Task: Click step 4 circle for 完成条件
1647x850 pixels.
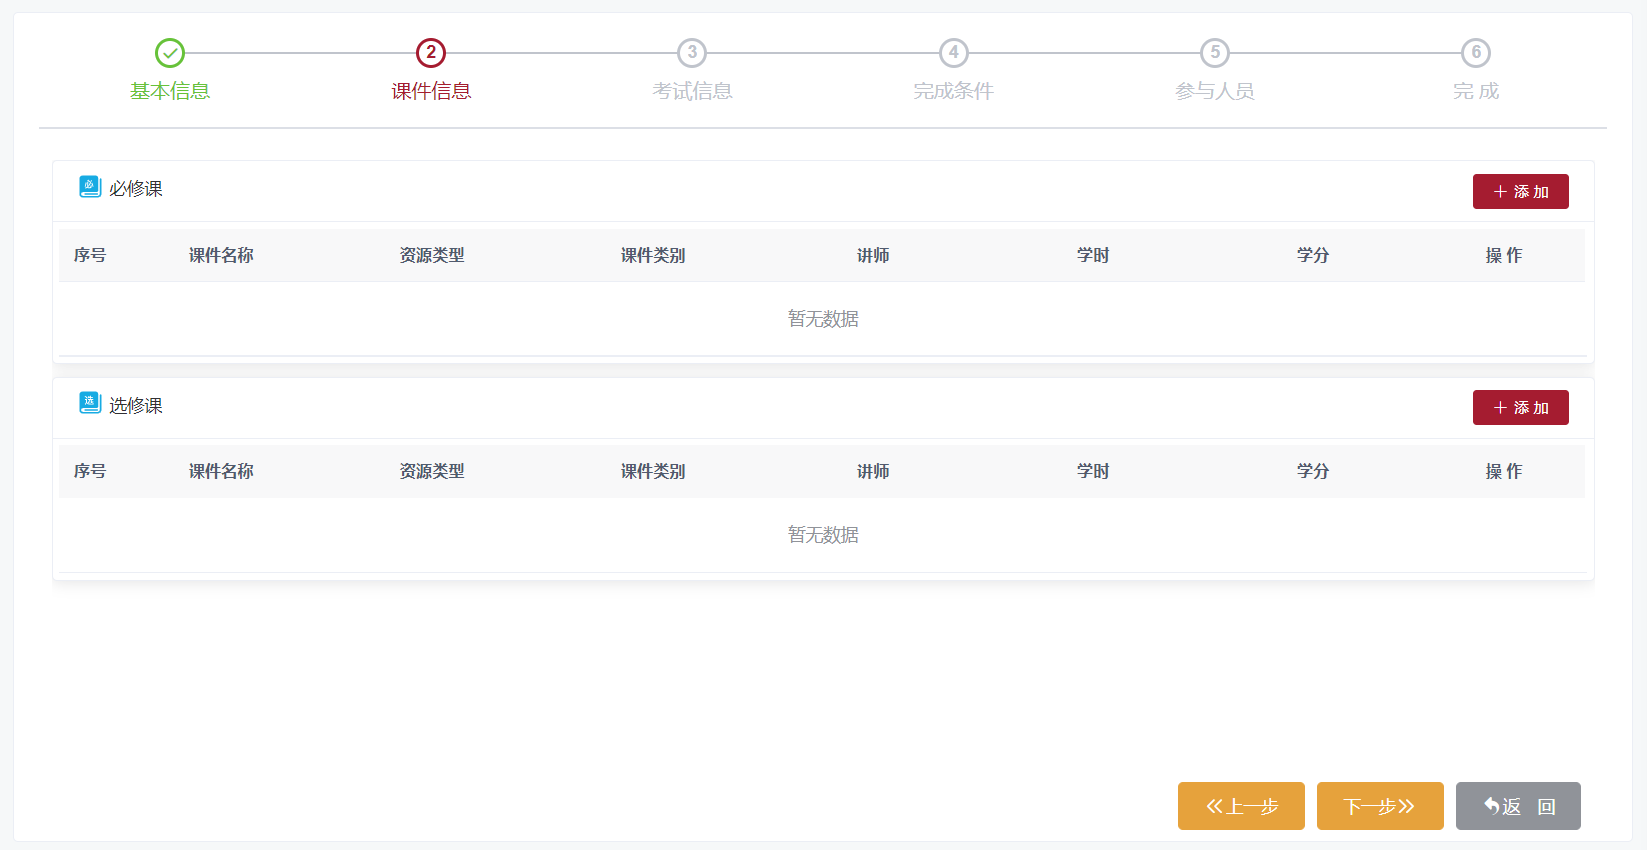Action: [x=954, y=53]
